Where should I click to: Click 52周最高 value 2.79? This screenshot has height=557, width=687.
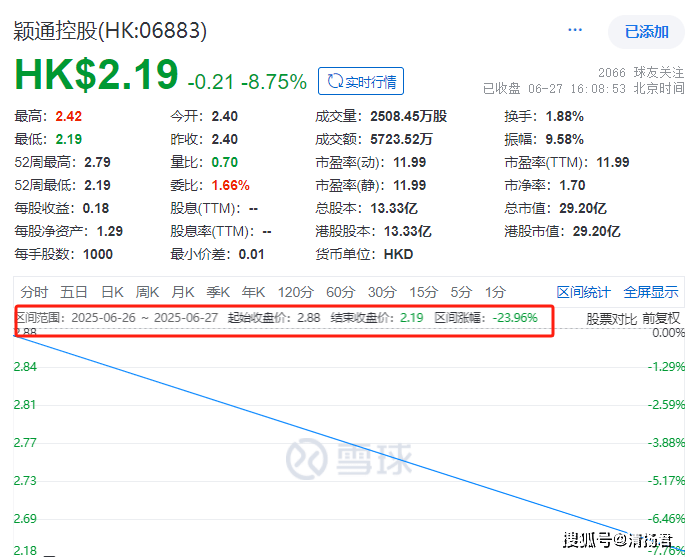coord(97,162)
